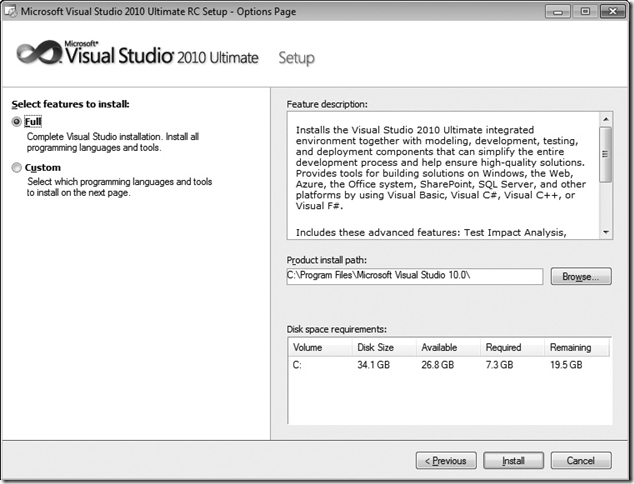634x484 pixels.
Task: Minimize the setup window
Action: (558, 11)
